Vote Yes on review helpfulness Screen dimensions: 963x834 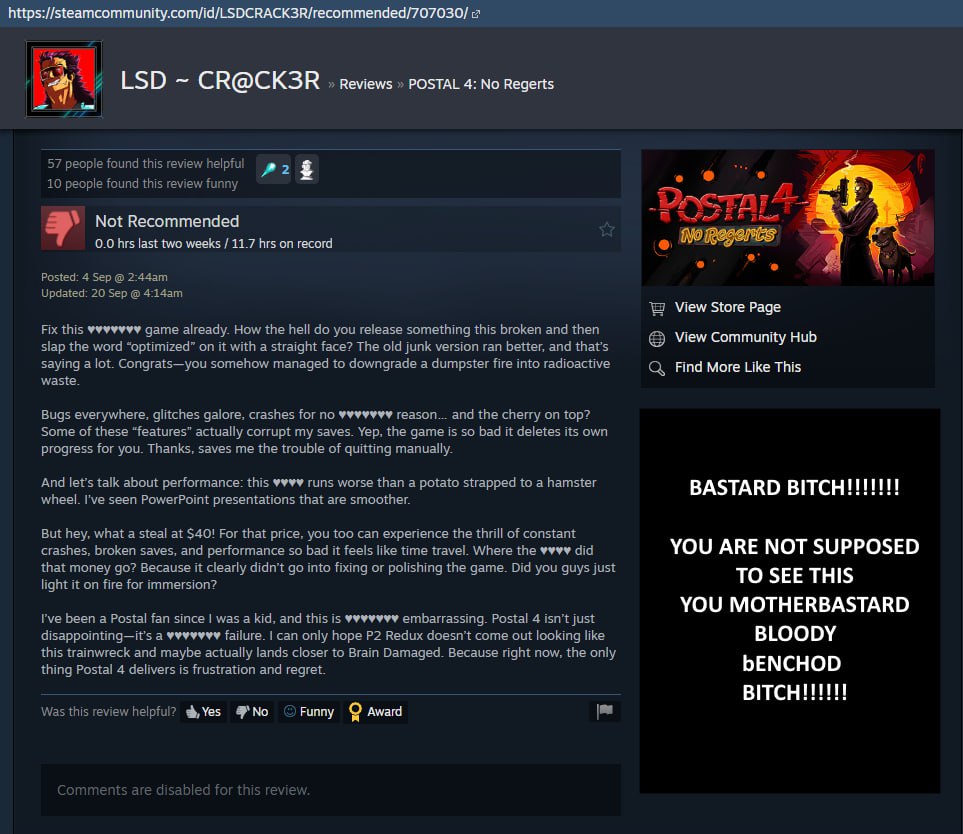pos(203,712)
